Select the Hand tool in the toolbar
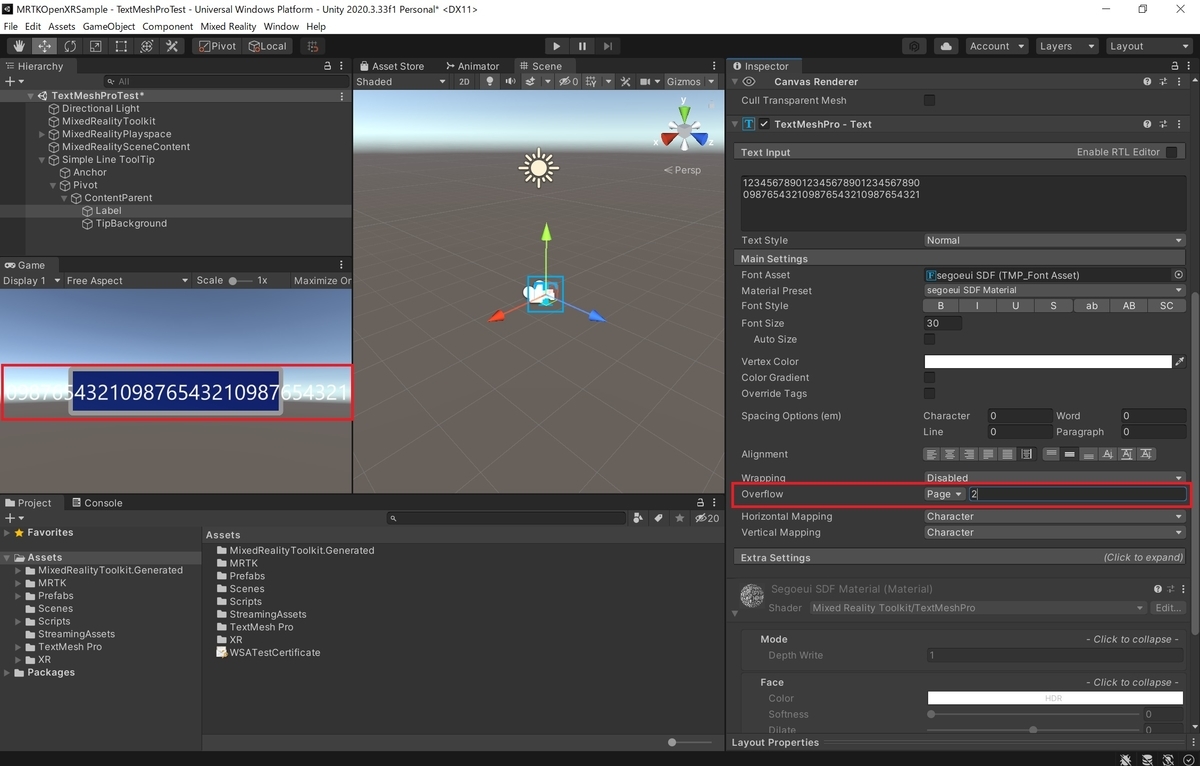The image size is (1200, 766). click(19, 46)
